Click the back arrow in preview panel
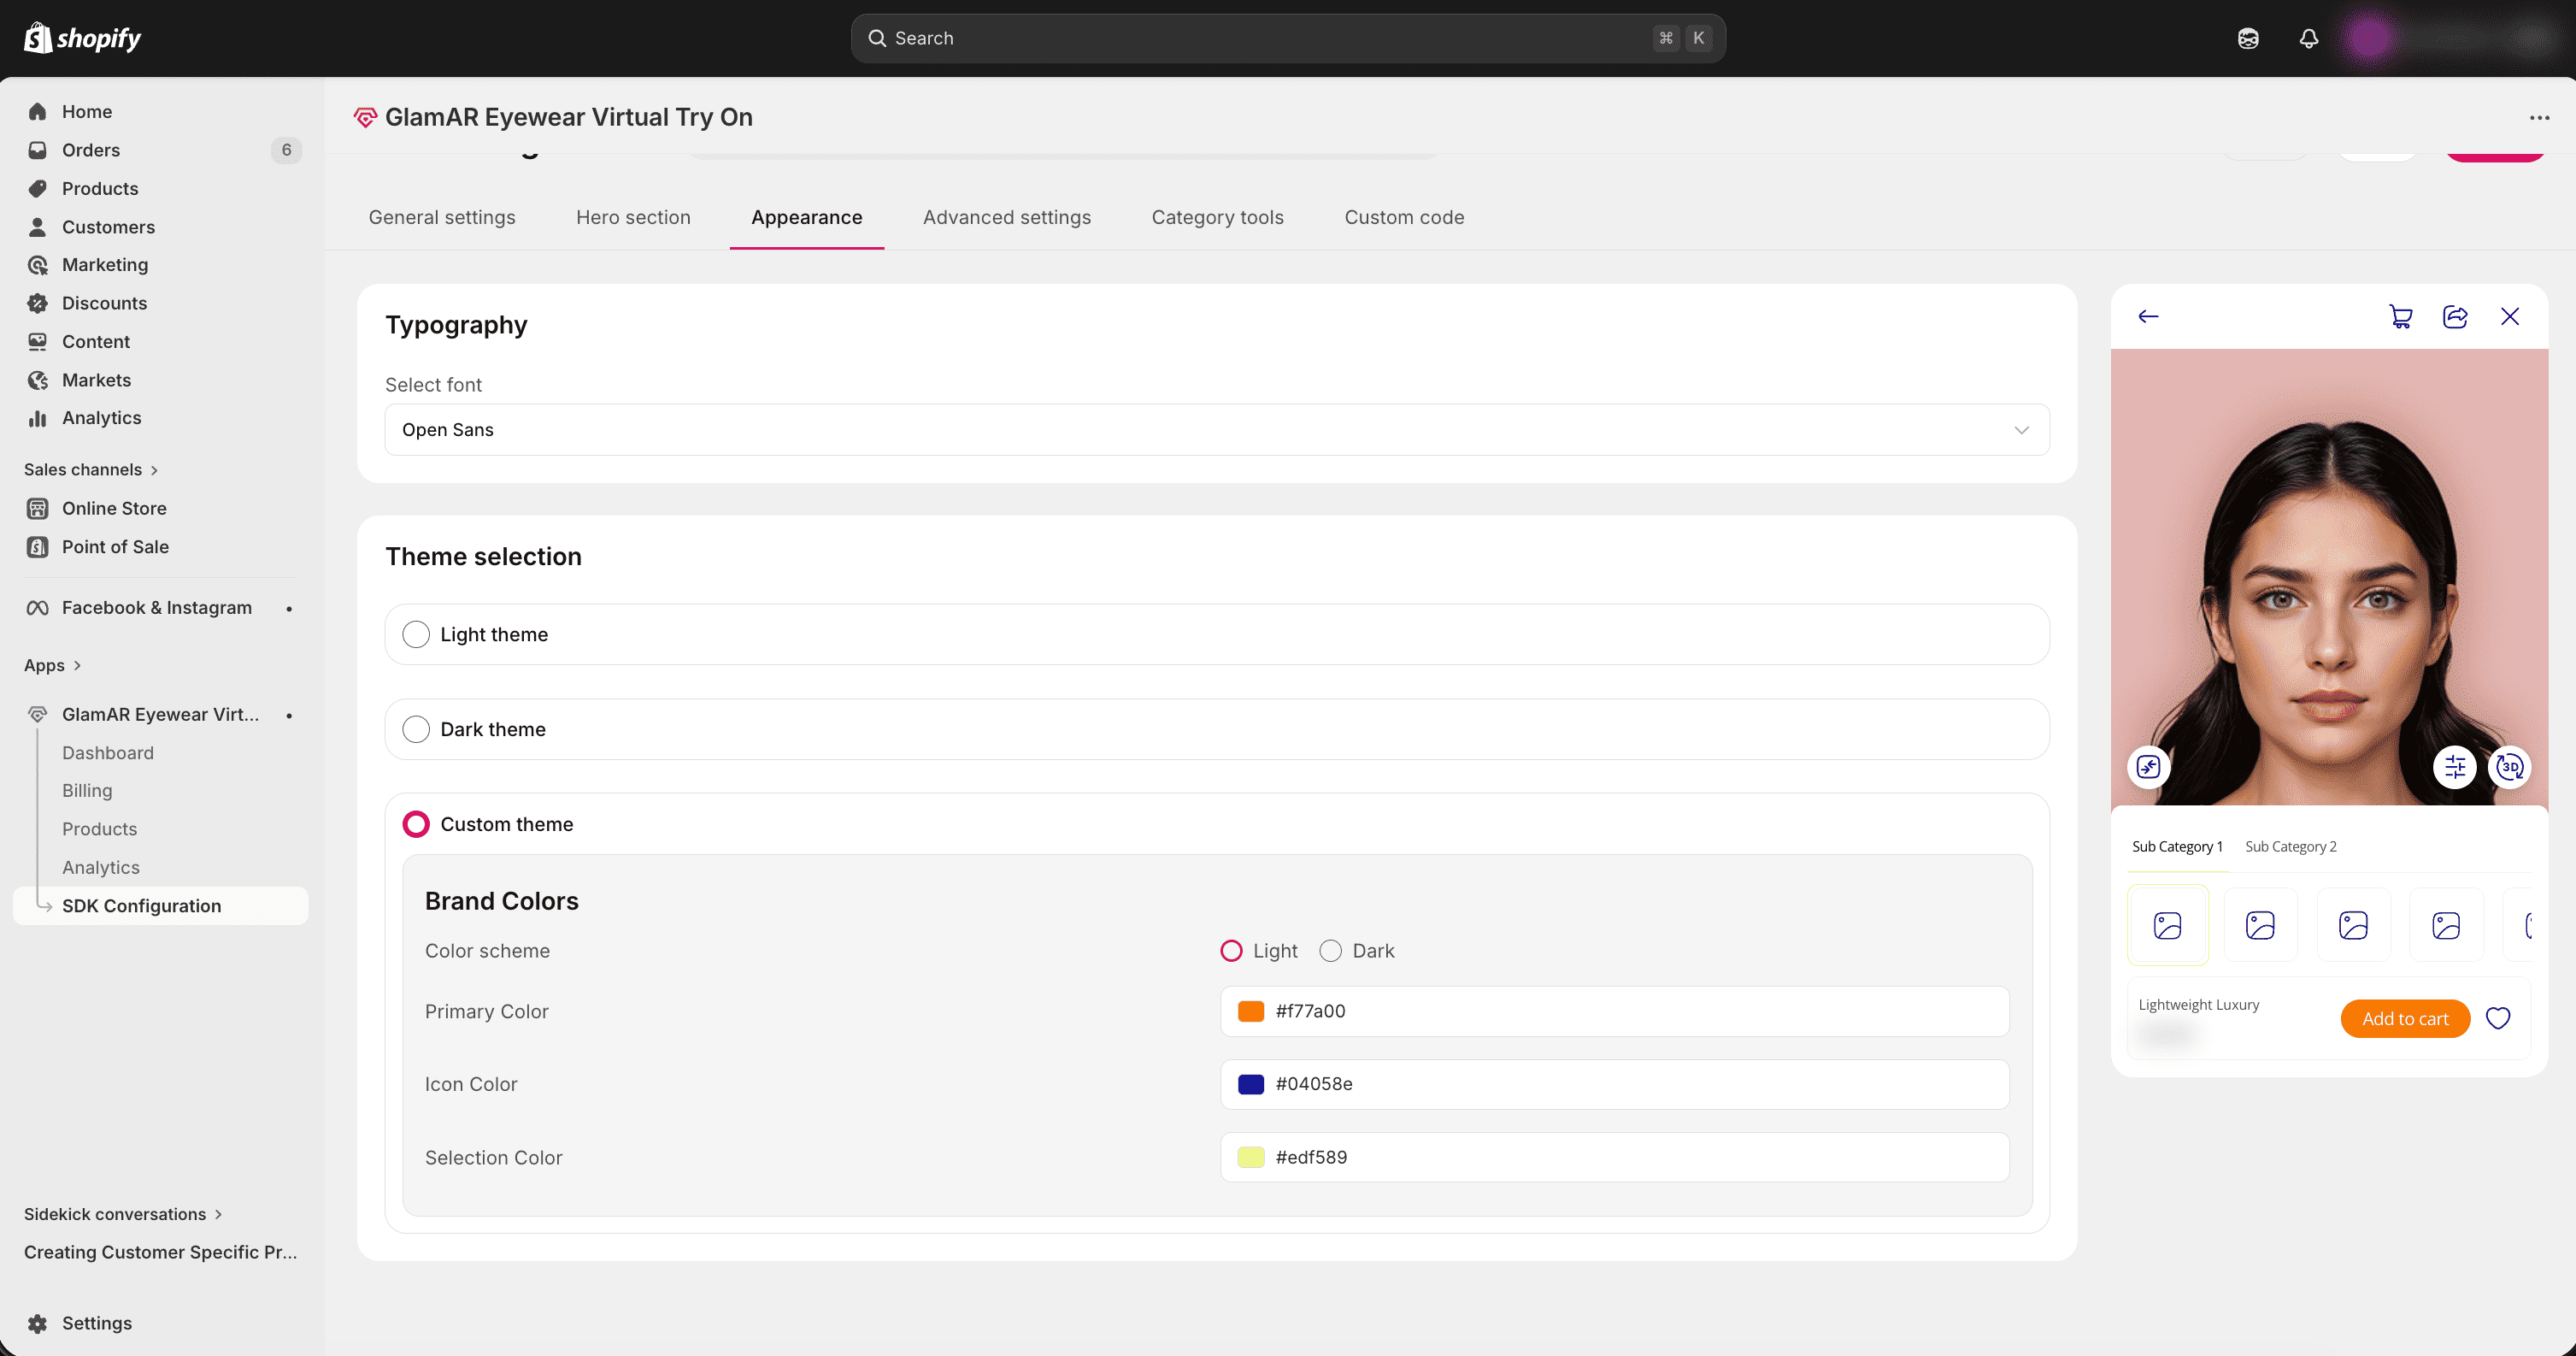Image resolution: width=2576 pixels, height=1356 pixels. pos(2148,317)
